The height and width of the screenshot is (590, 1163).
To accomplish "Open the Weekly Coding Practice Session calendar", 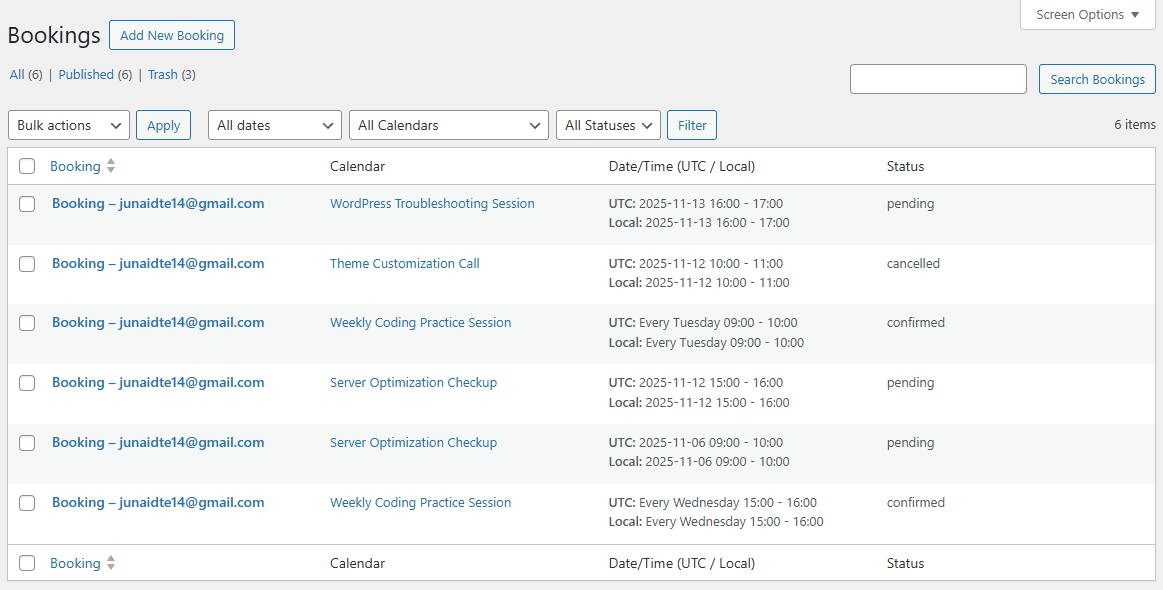I will pos(420,322).
